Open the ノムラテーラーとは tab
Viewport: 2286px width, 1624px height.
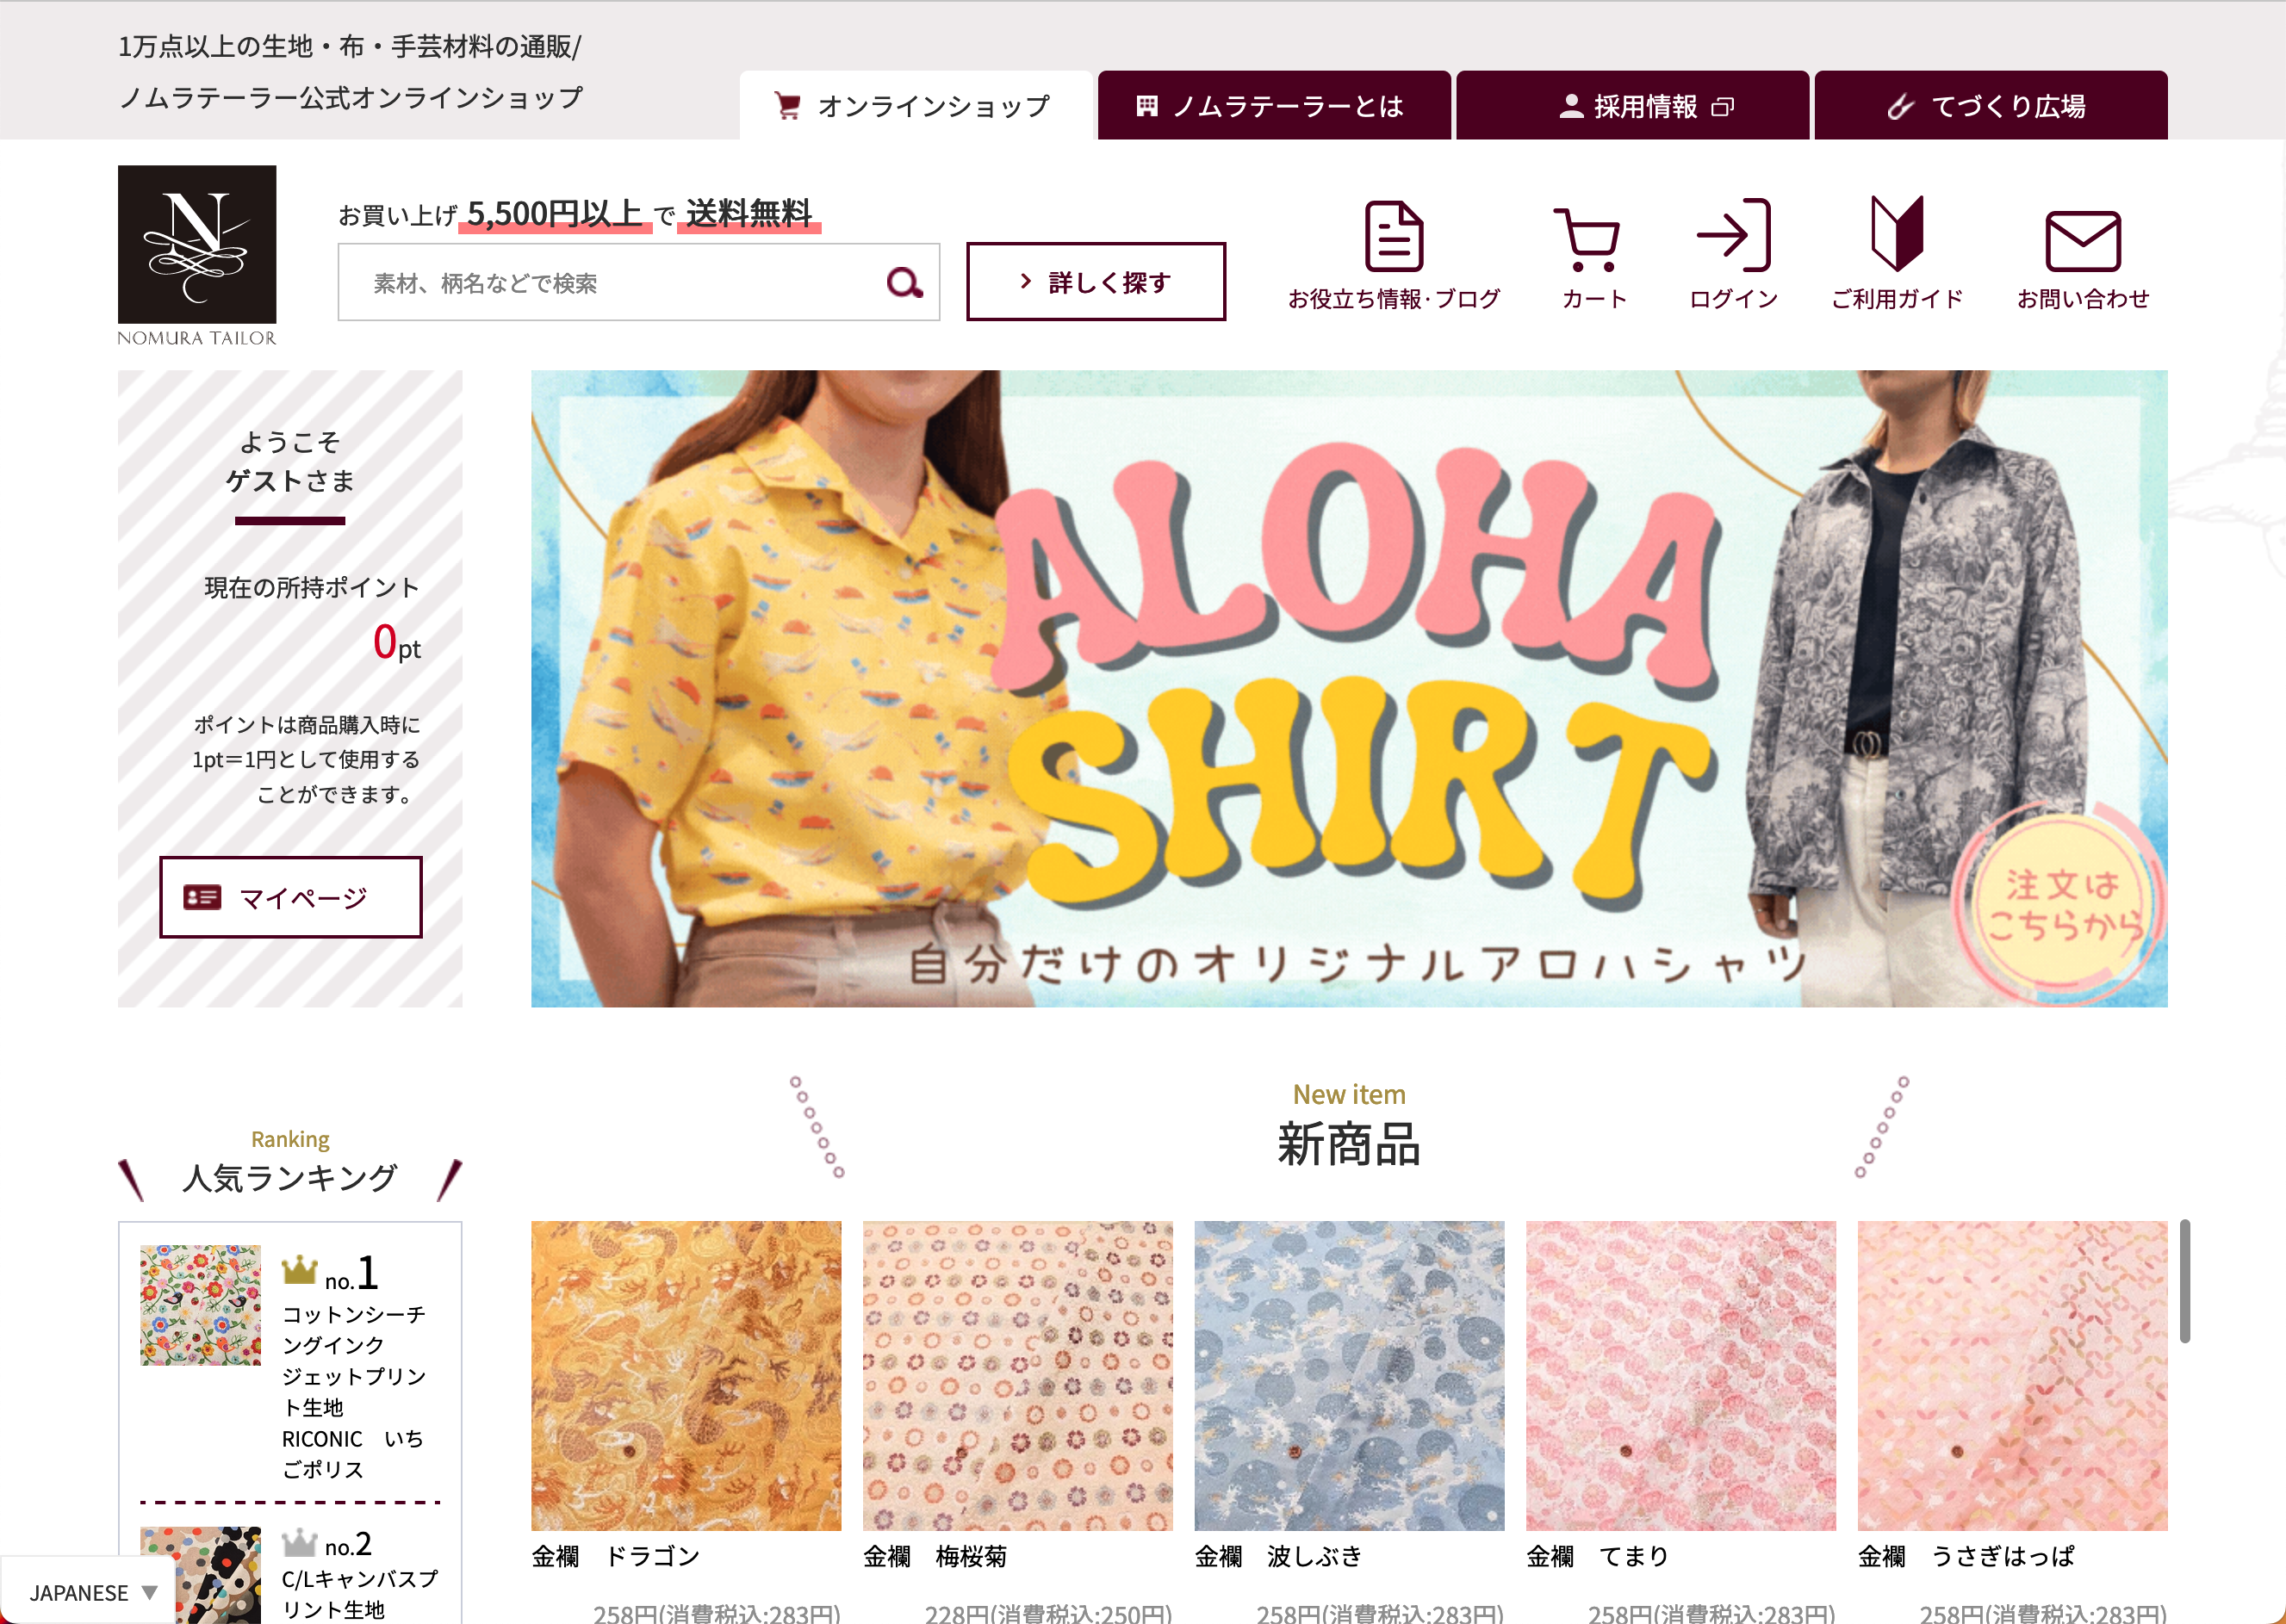tap(1274, 105)
